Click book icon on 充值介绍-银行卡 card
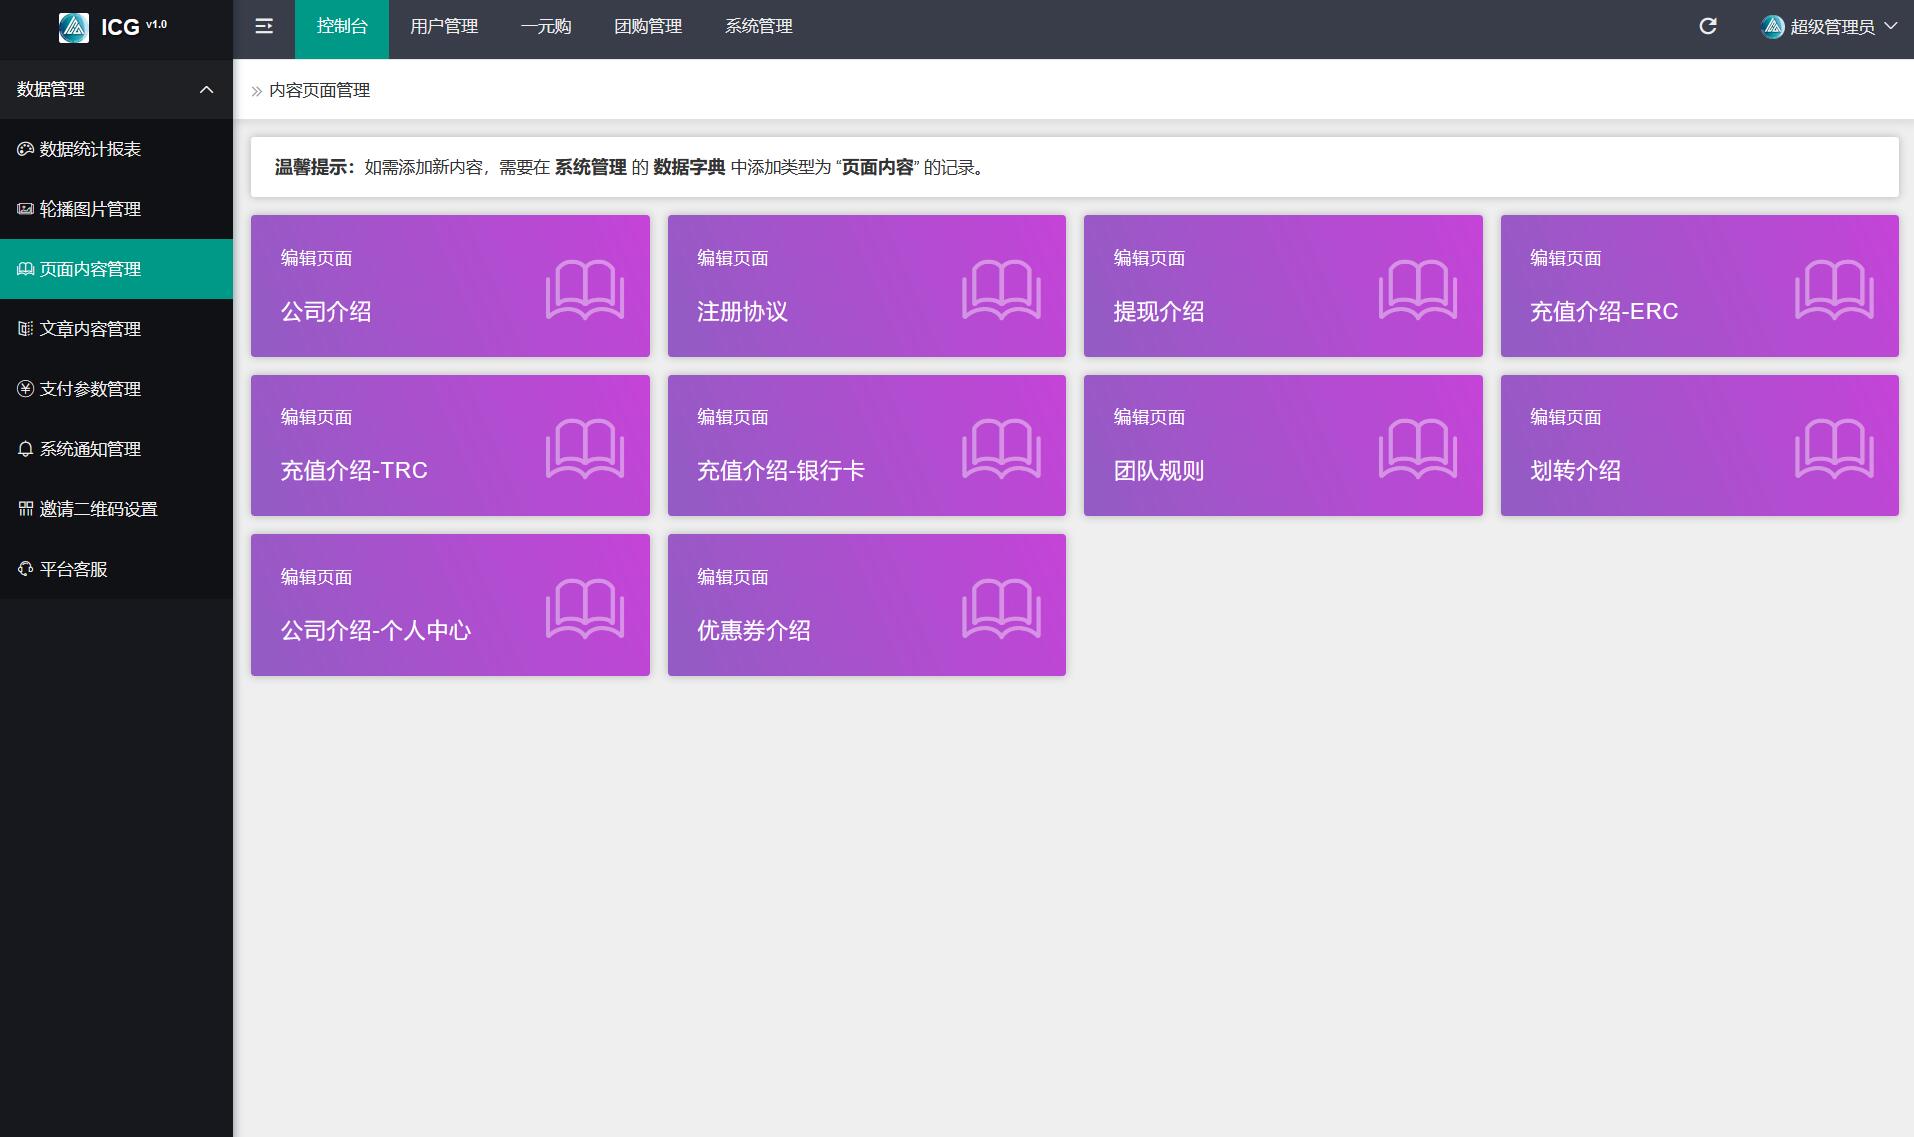 pos(1001,449)
